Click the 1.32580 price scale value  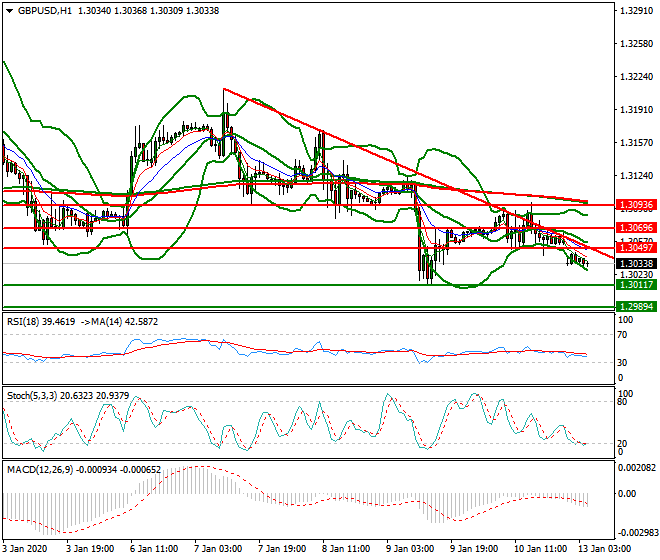coord(637,44)
